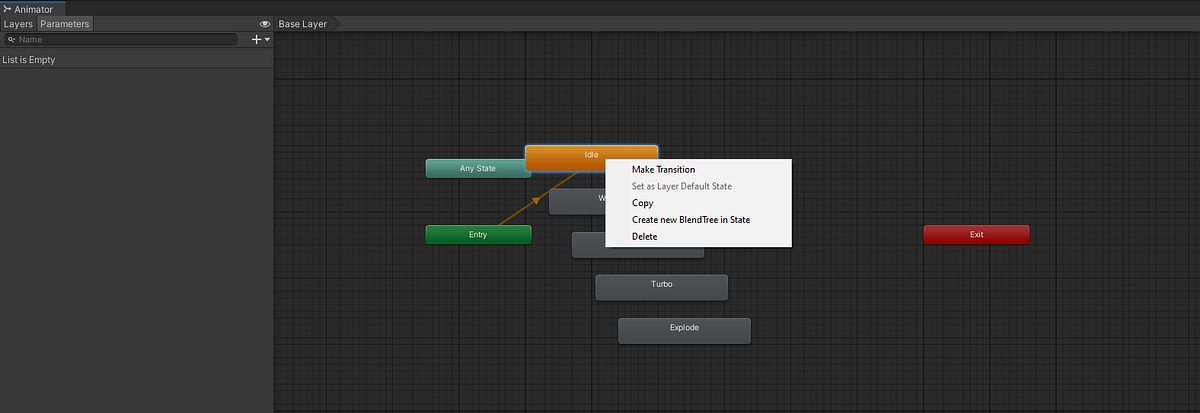Select the Any State node
Screen dimensions: 1200x413
click(477, 168)
